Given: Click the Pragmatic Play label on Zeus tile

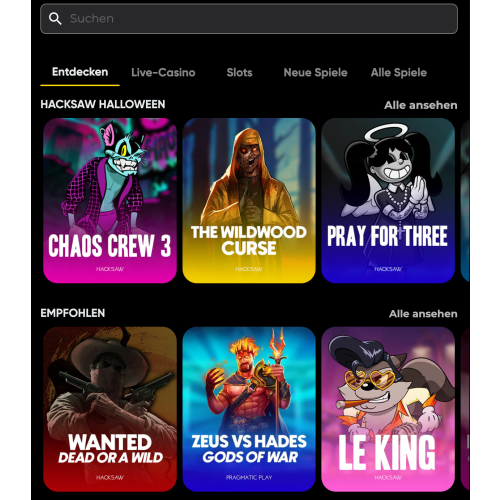Looking at the screenshot, I should click(249, 477).
